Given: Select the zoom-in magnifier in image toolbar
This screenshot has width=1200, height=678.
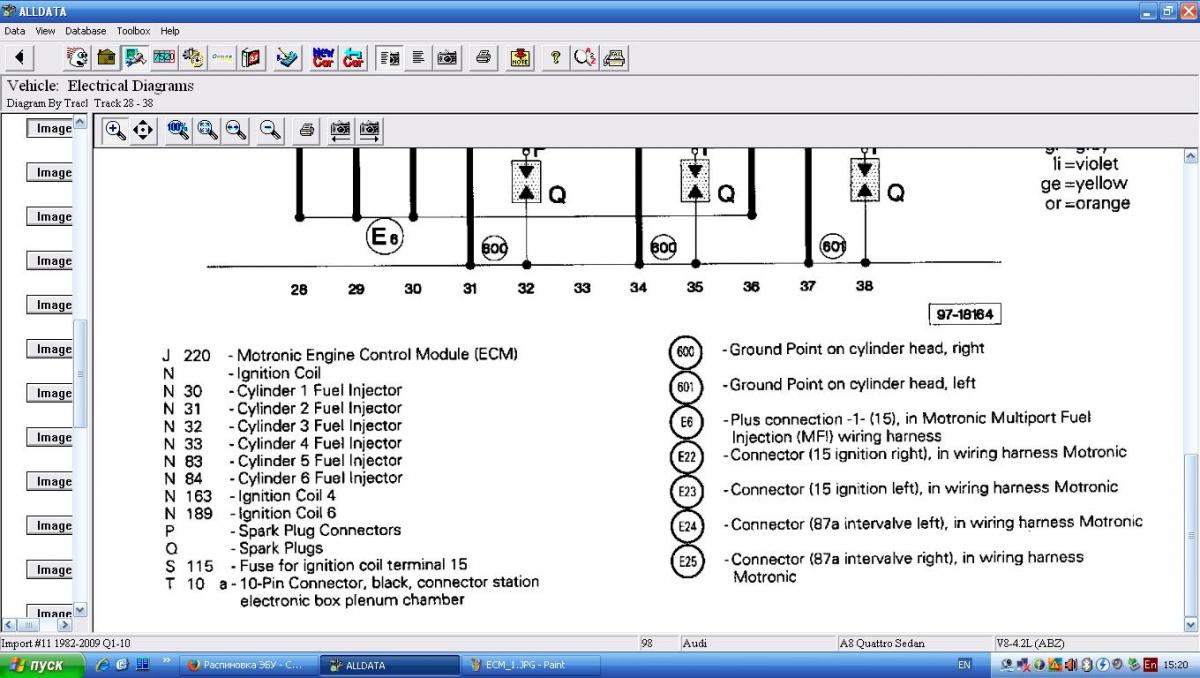Looking at the screenshot, I should click(115, 130).
